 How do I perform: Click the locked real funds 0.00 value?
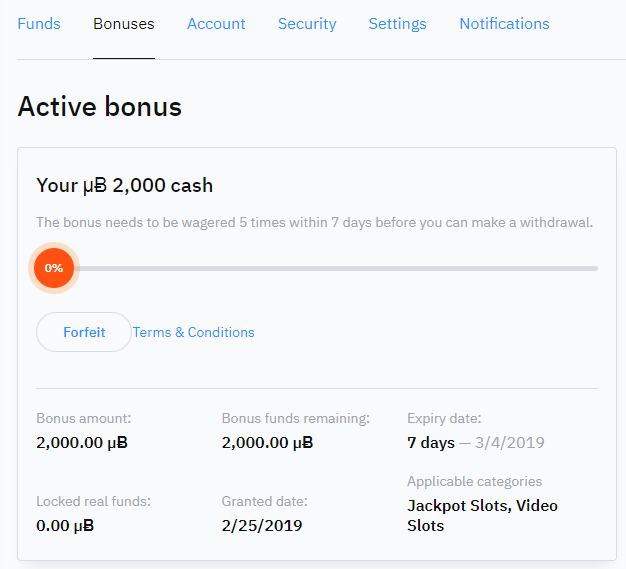click(x=65, y=525)
